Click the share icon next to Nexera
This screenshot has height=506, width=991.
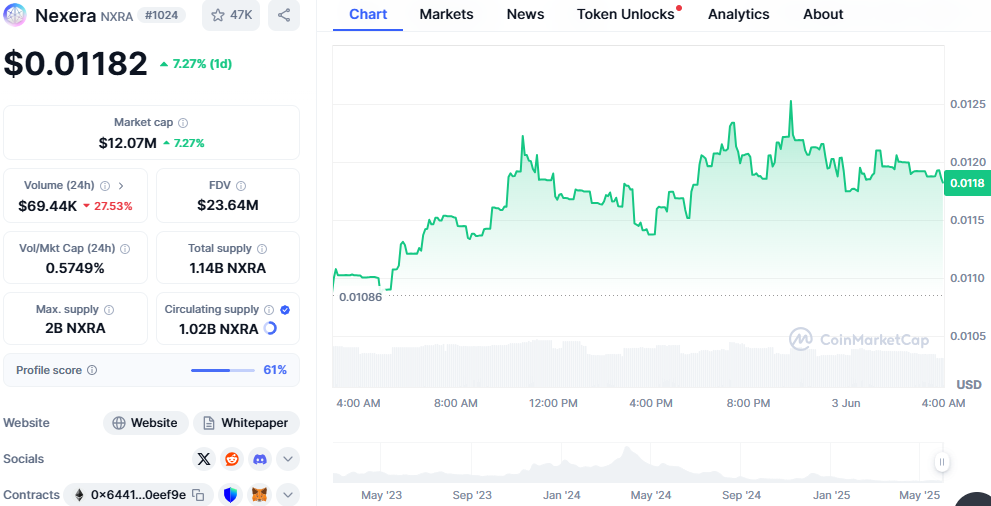click(x=284, y=15)
